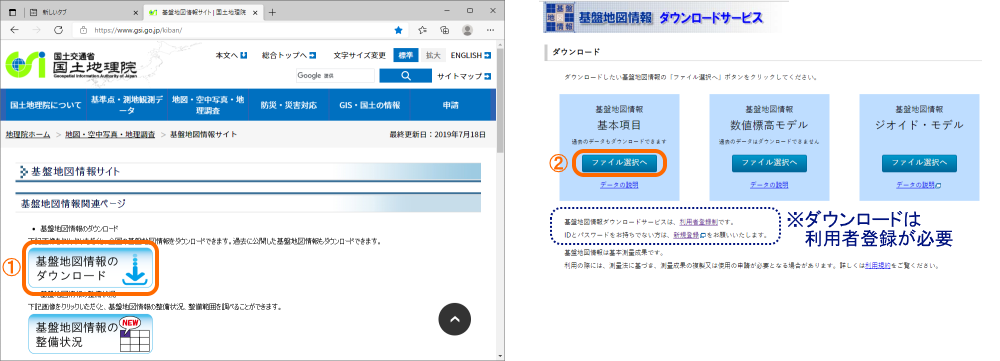Click the 利用者登録制 link

click(698, 222)
